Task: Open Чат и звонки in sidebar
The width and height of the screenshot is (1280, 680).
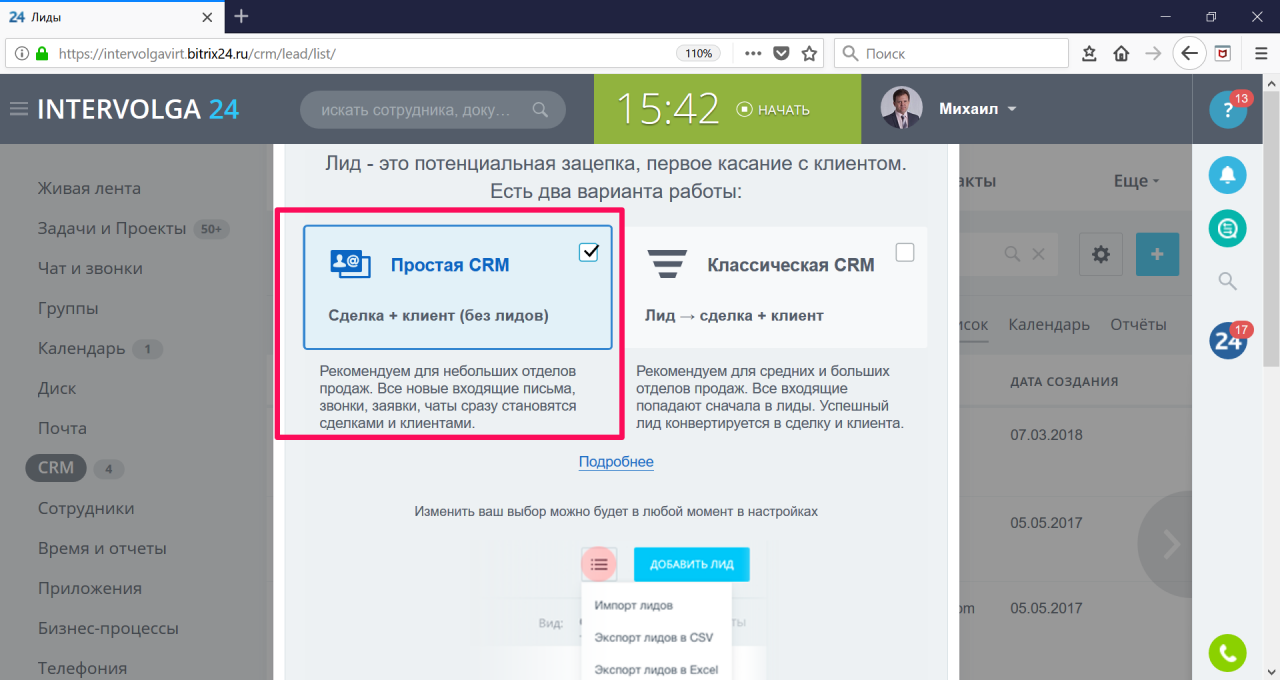Action: 90,268
